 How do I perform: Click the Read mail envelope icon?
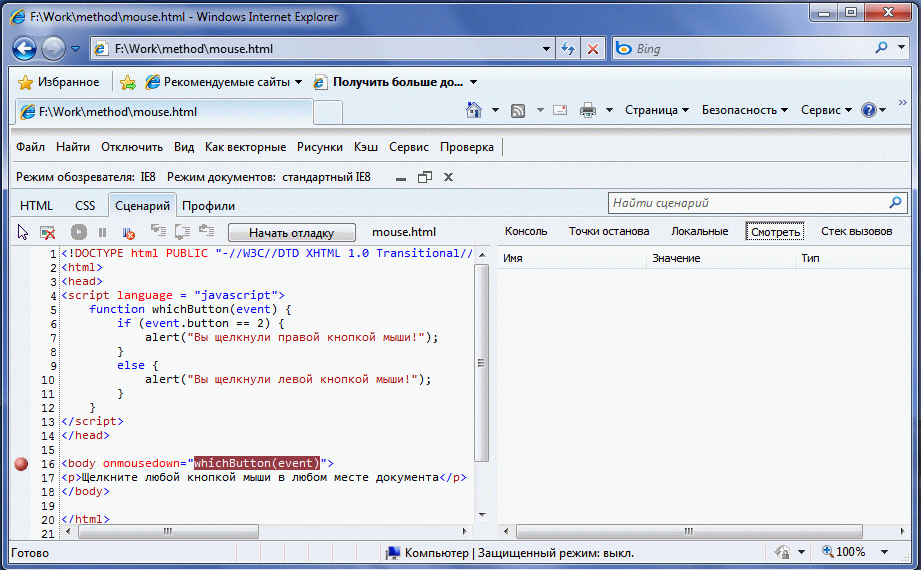pos(560,110)
